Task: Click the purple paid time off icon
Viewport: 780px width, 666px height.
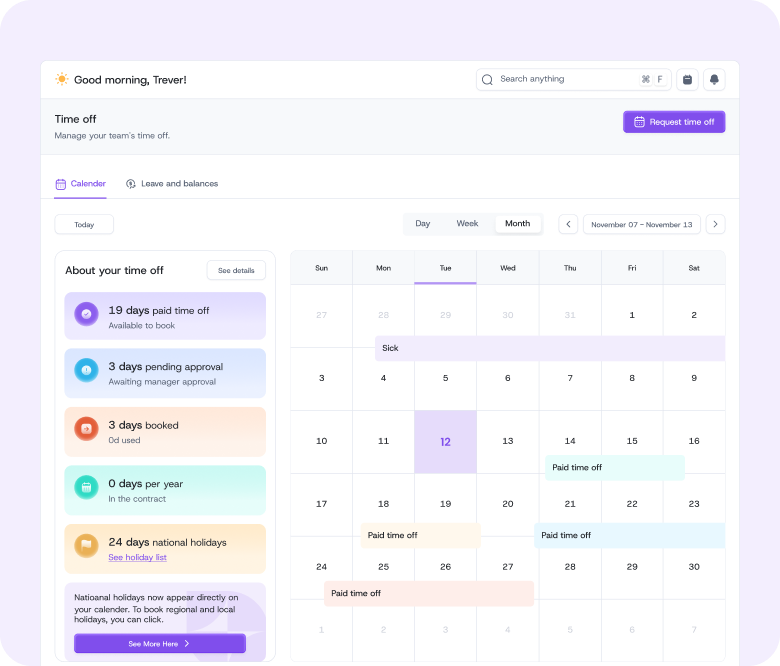Action: click(x=86, y=314)
